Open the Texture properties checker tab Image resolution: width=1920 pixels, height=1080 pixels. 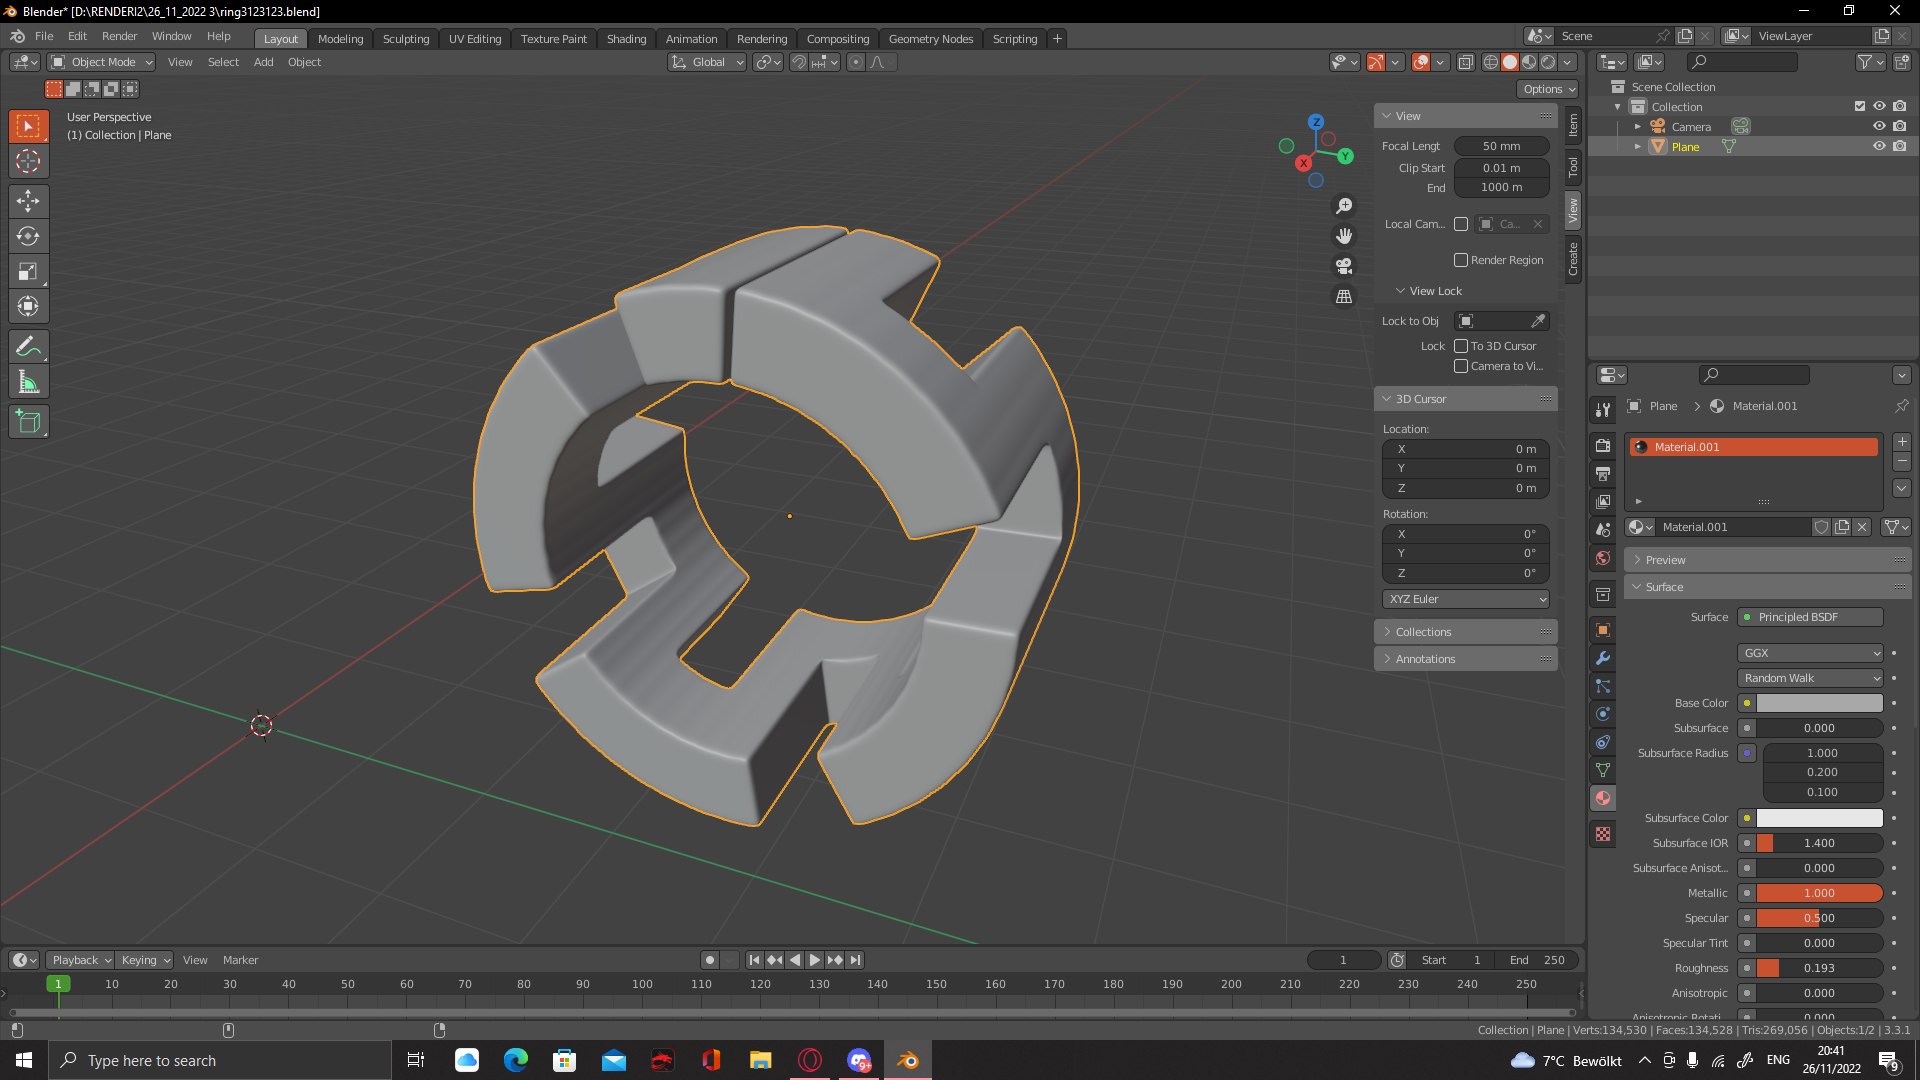click(1603, 834)
